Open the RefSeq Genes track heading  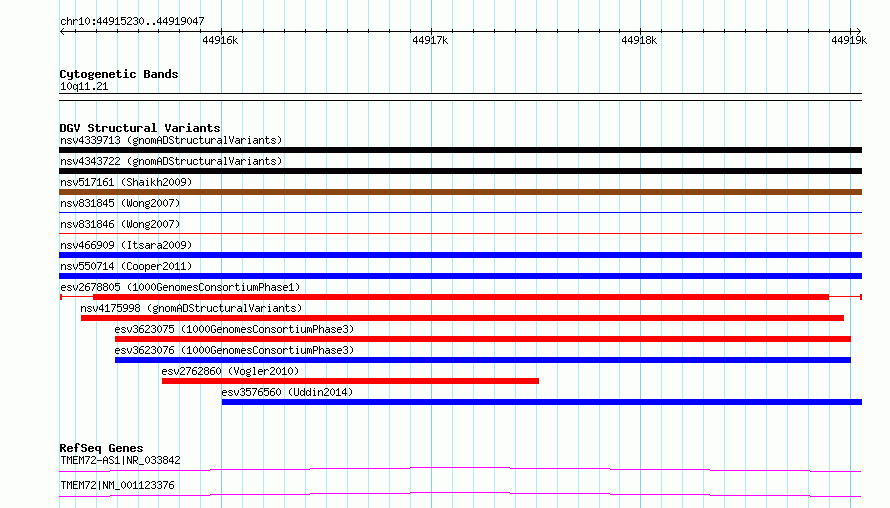pyautogui.click(x=101, y=448)
